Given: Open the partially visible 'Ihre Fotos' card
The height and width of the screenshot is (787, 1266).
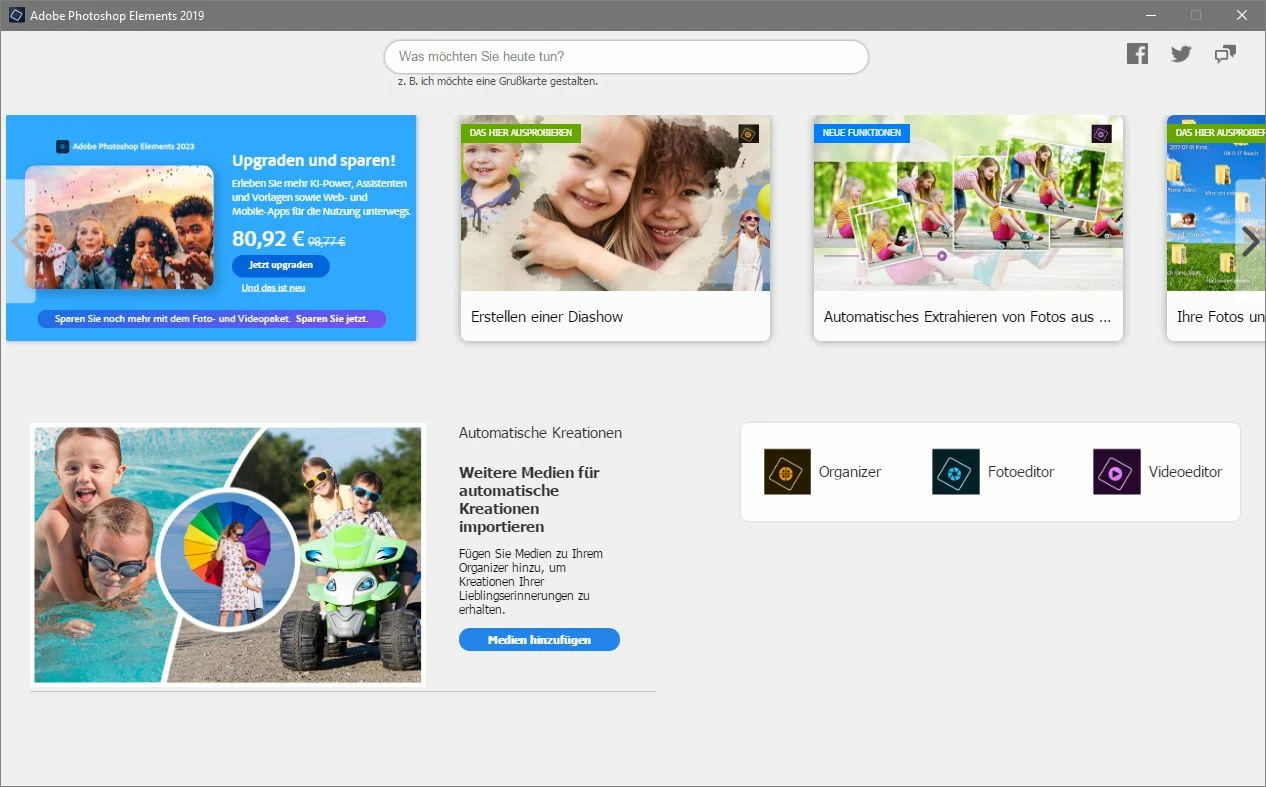Looking at the screenshot, I should coord(1216,228).
